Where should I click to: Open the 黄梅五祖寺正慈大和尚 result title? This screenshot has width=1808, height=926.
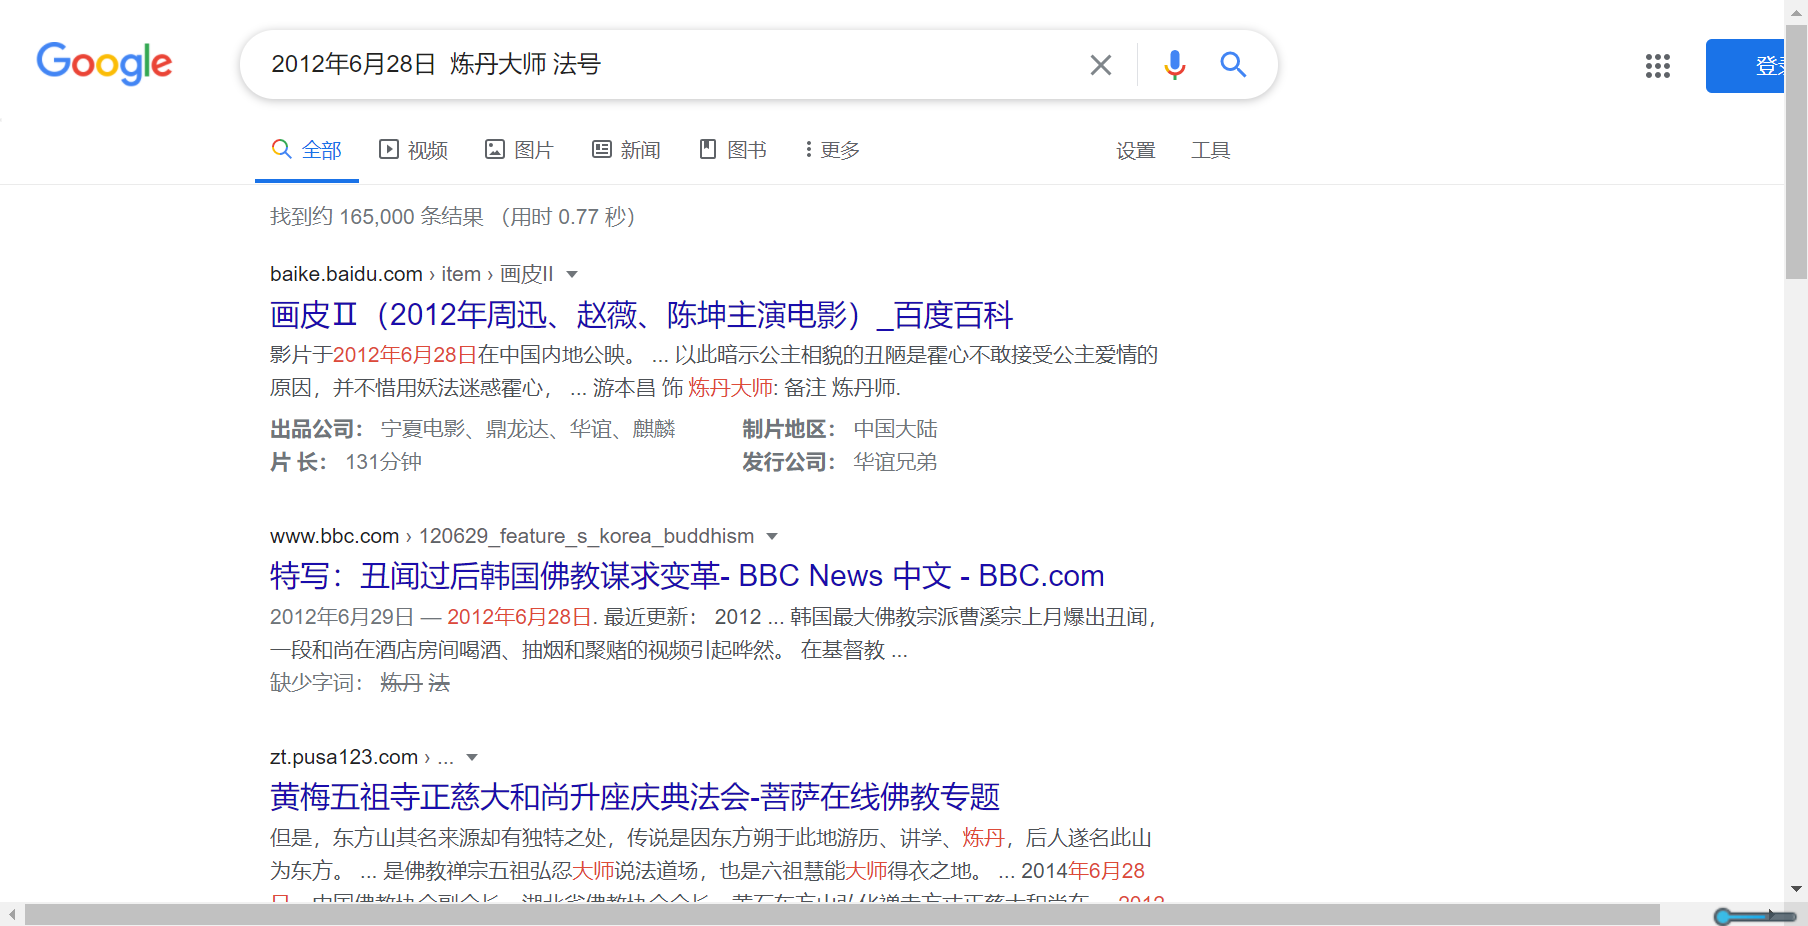pyautogui.click(x=635, y=797)
